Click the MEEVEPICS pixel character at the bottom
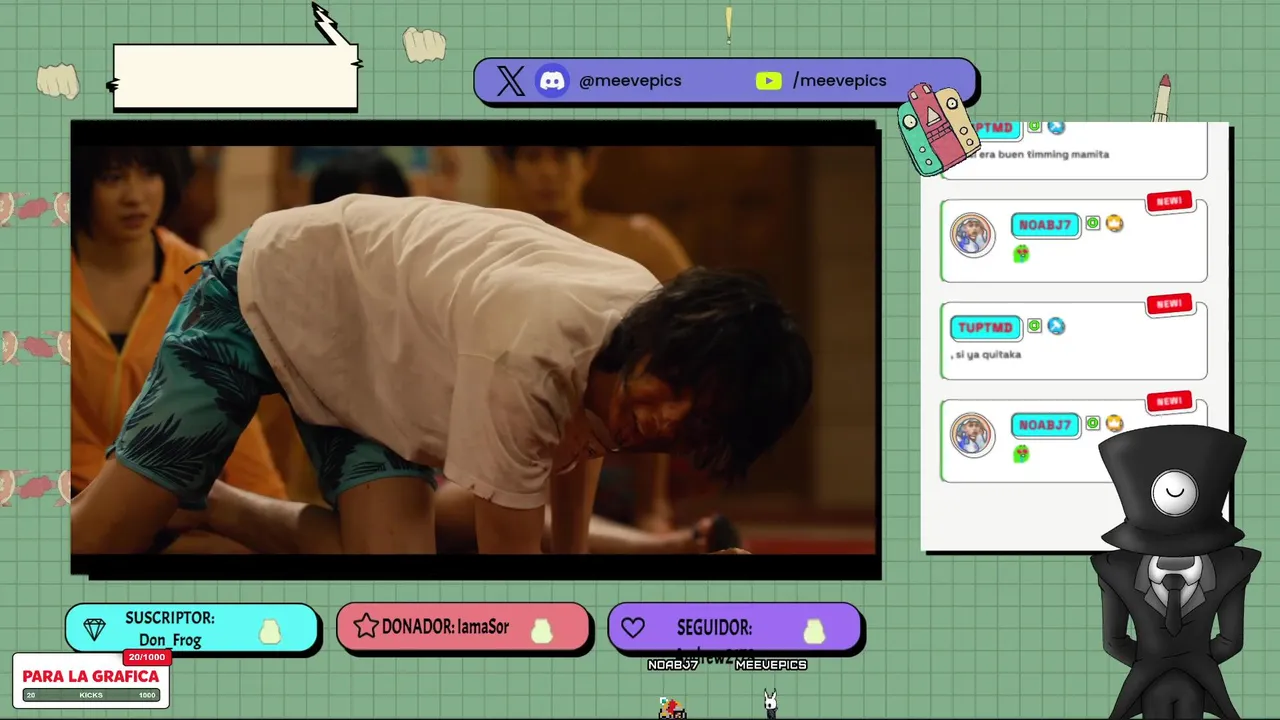Screen dimensions: 1280x720 [770, 703]
